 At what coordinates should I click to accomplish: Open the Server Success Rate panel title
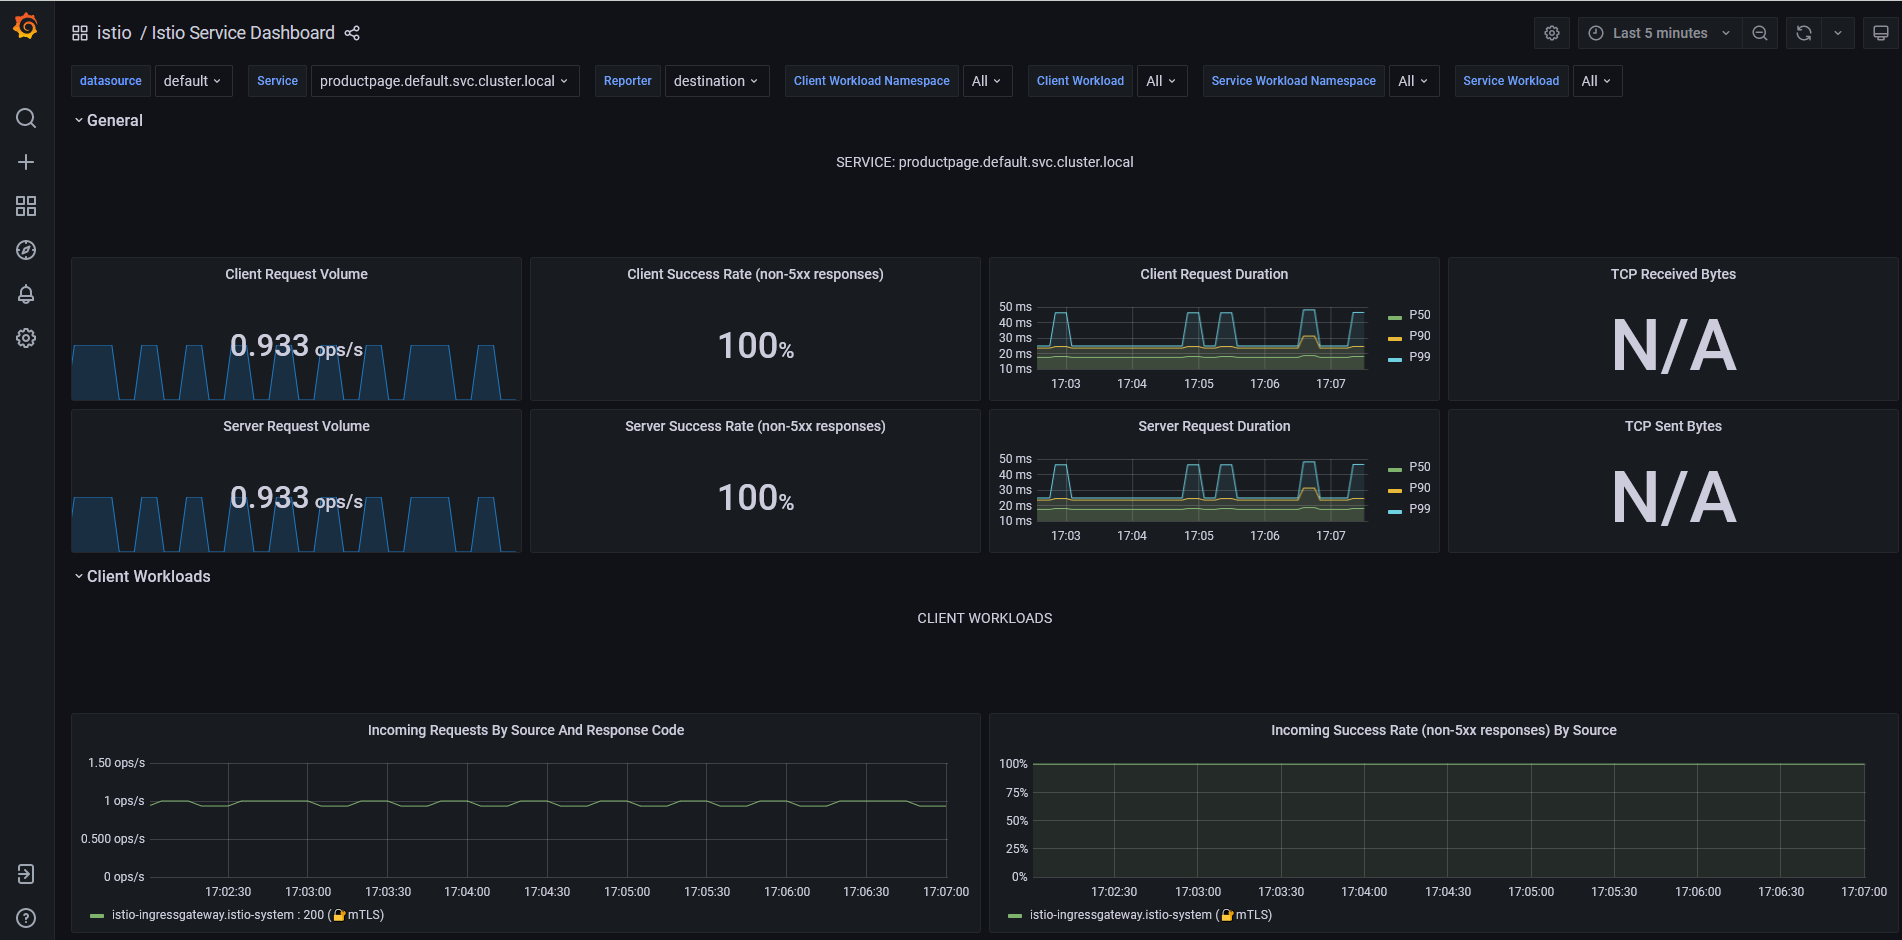755,426
